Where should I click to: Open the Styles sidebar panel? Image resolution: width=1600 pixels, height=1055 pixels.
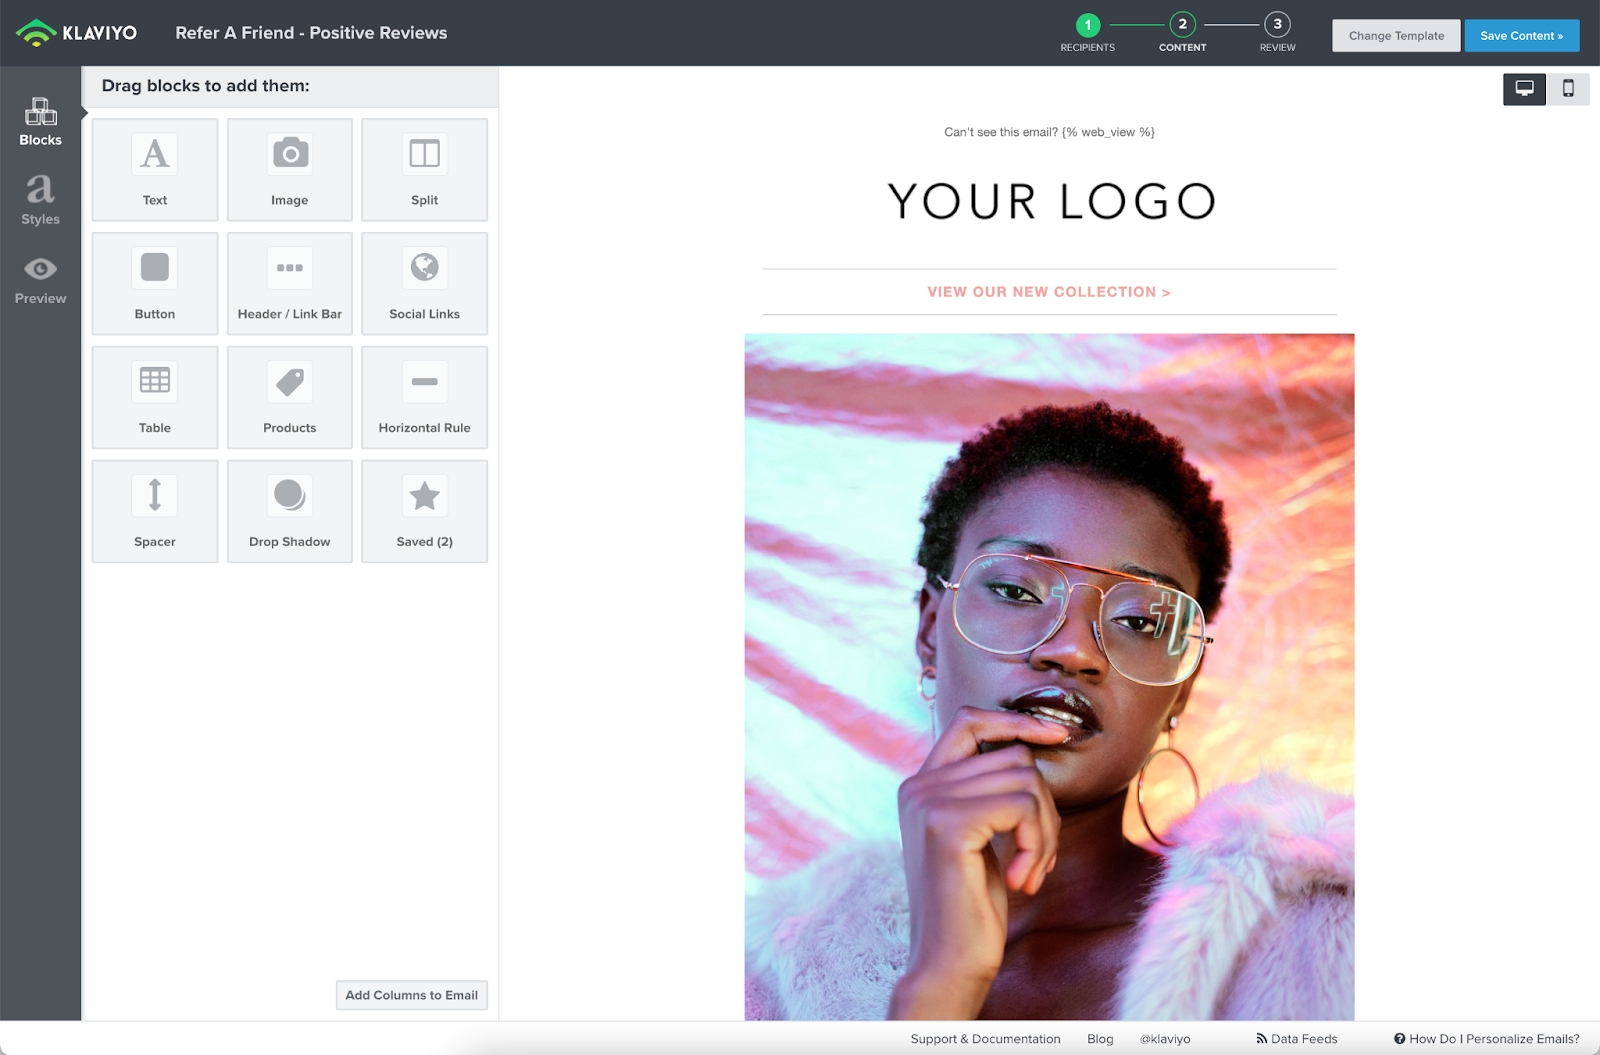40,200
